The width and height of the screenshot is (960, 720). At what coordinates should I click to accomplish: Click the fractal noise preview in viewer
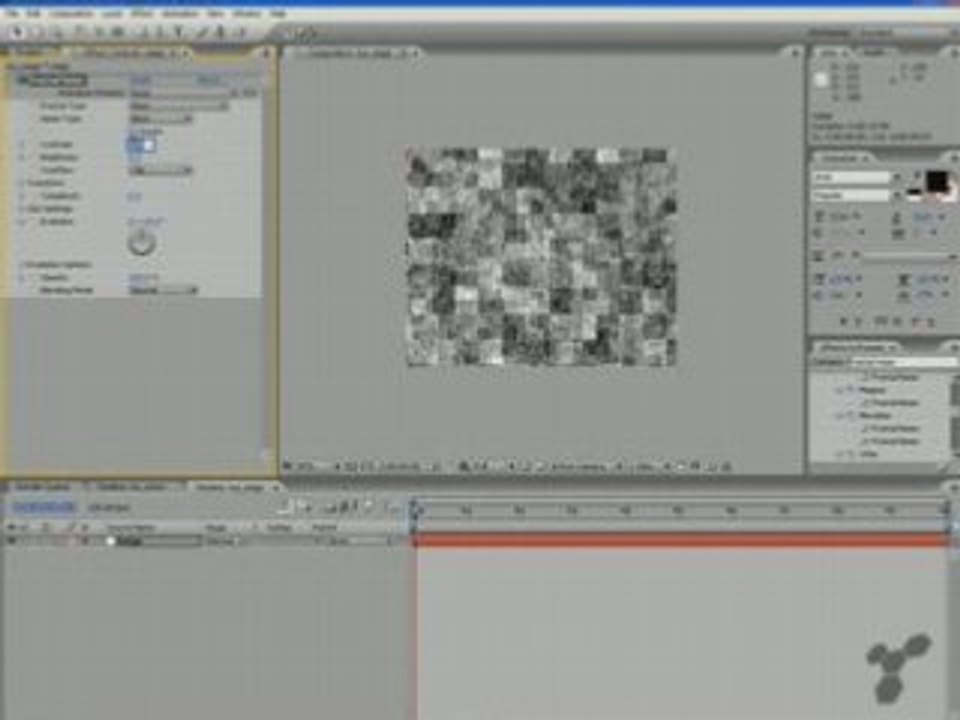click(x=541, y=257)
